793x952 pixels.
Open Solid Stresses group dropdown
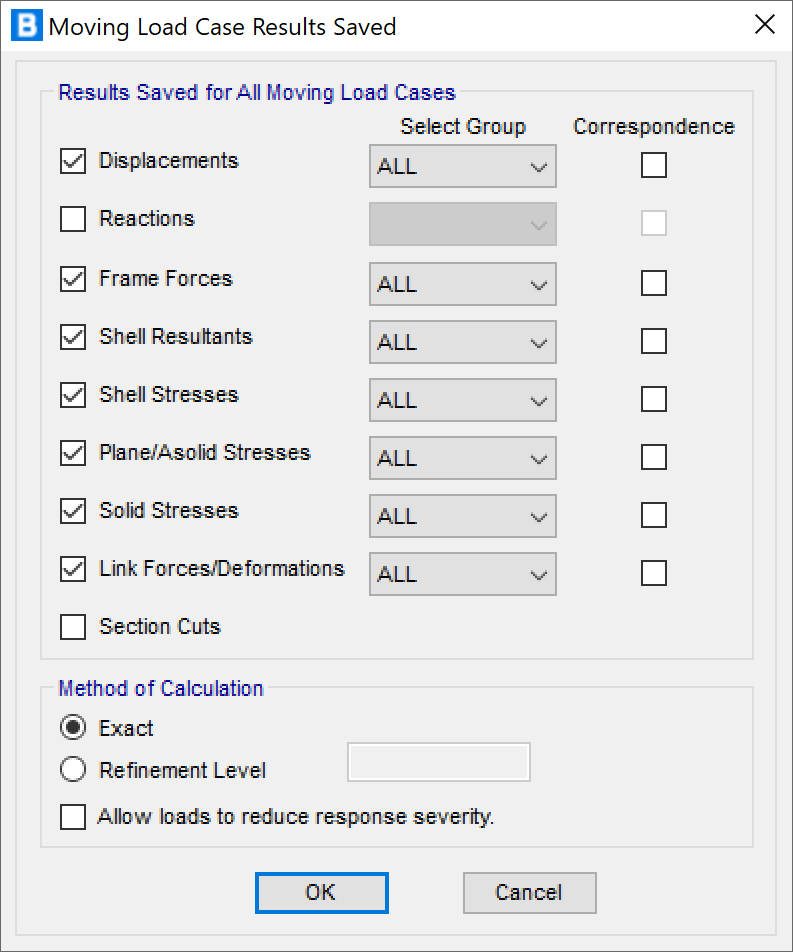[462, 517]
